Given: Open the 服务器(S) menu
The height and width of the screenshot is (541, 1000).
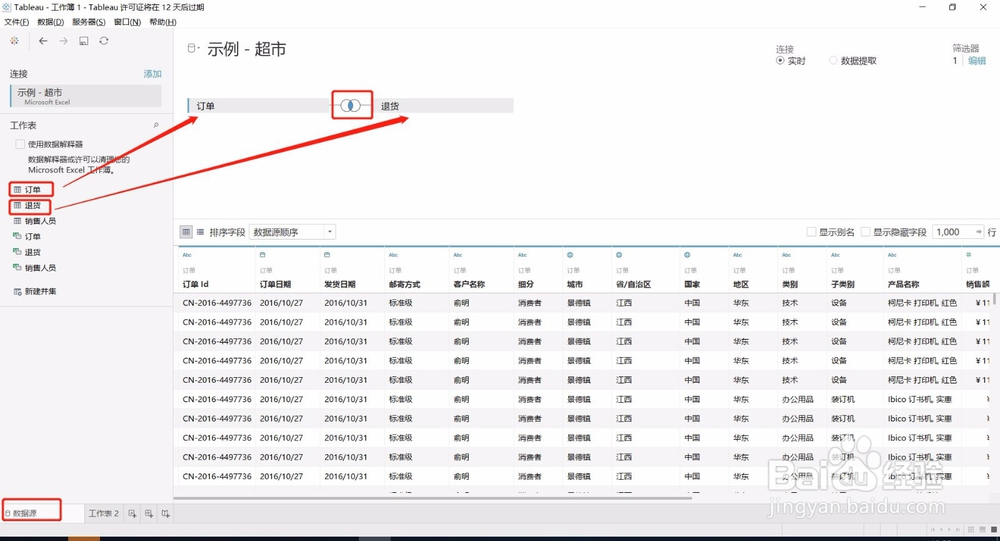Looking at the screenshot, I should [89, 22].
